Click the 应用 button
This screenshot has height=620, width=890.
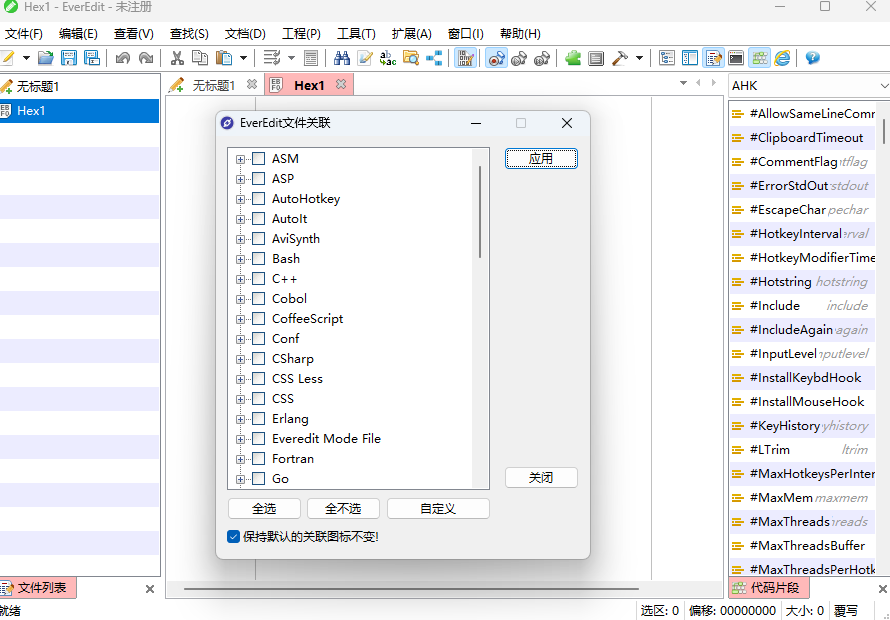(541, 159)
